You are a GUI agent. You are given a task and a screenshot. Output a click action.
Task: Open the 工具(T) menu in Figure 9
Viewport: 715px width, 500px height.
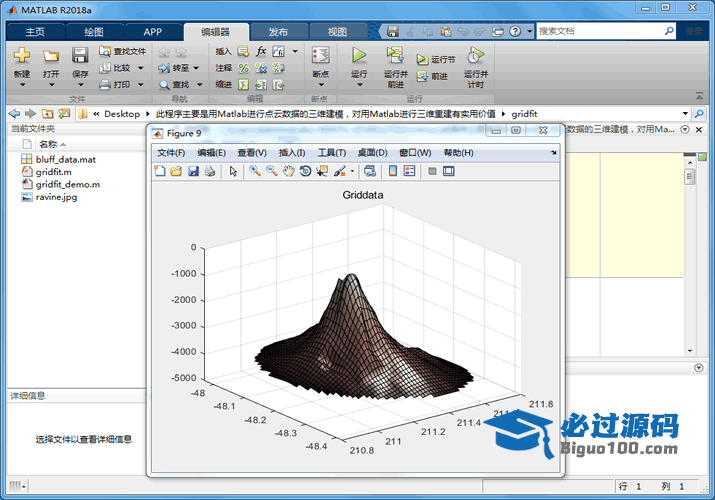click(332, 153)
